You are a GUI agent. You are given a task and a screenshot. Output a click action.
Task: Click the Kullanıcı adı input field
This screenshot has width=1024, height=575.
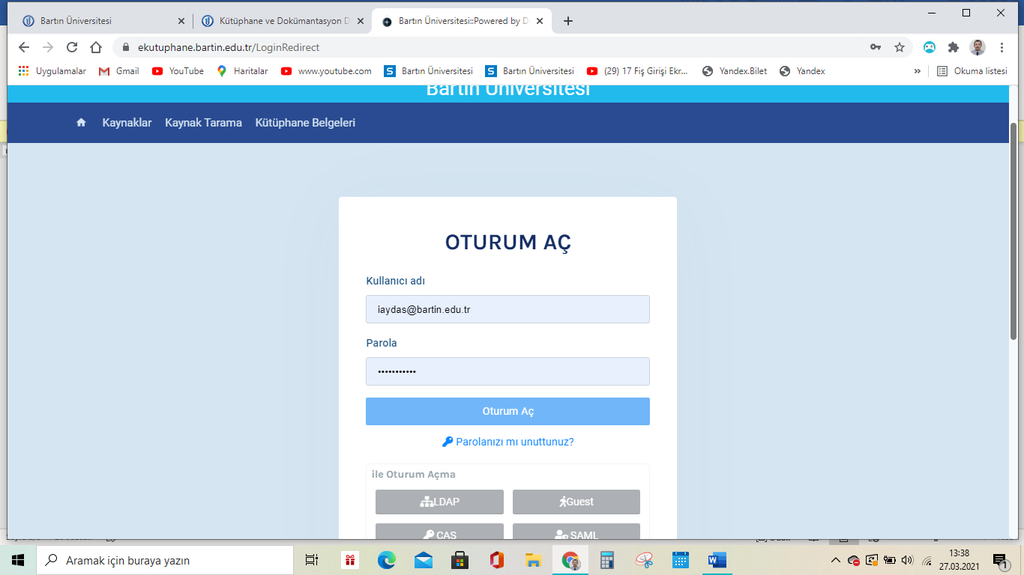(x=508, y=310)
